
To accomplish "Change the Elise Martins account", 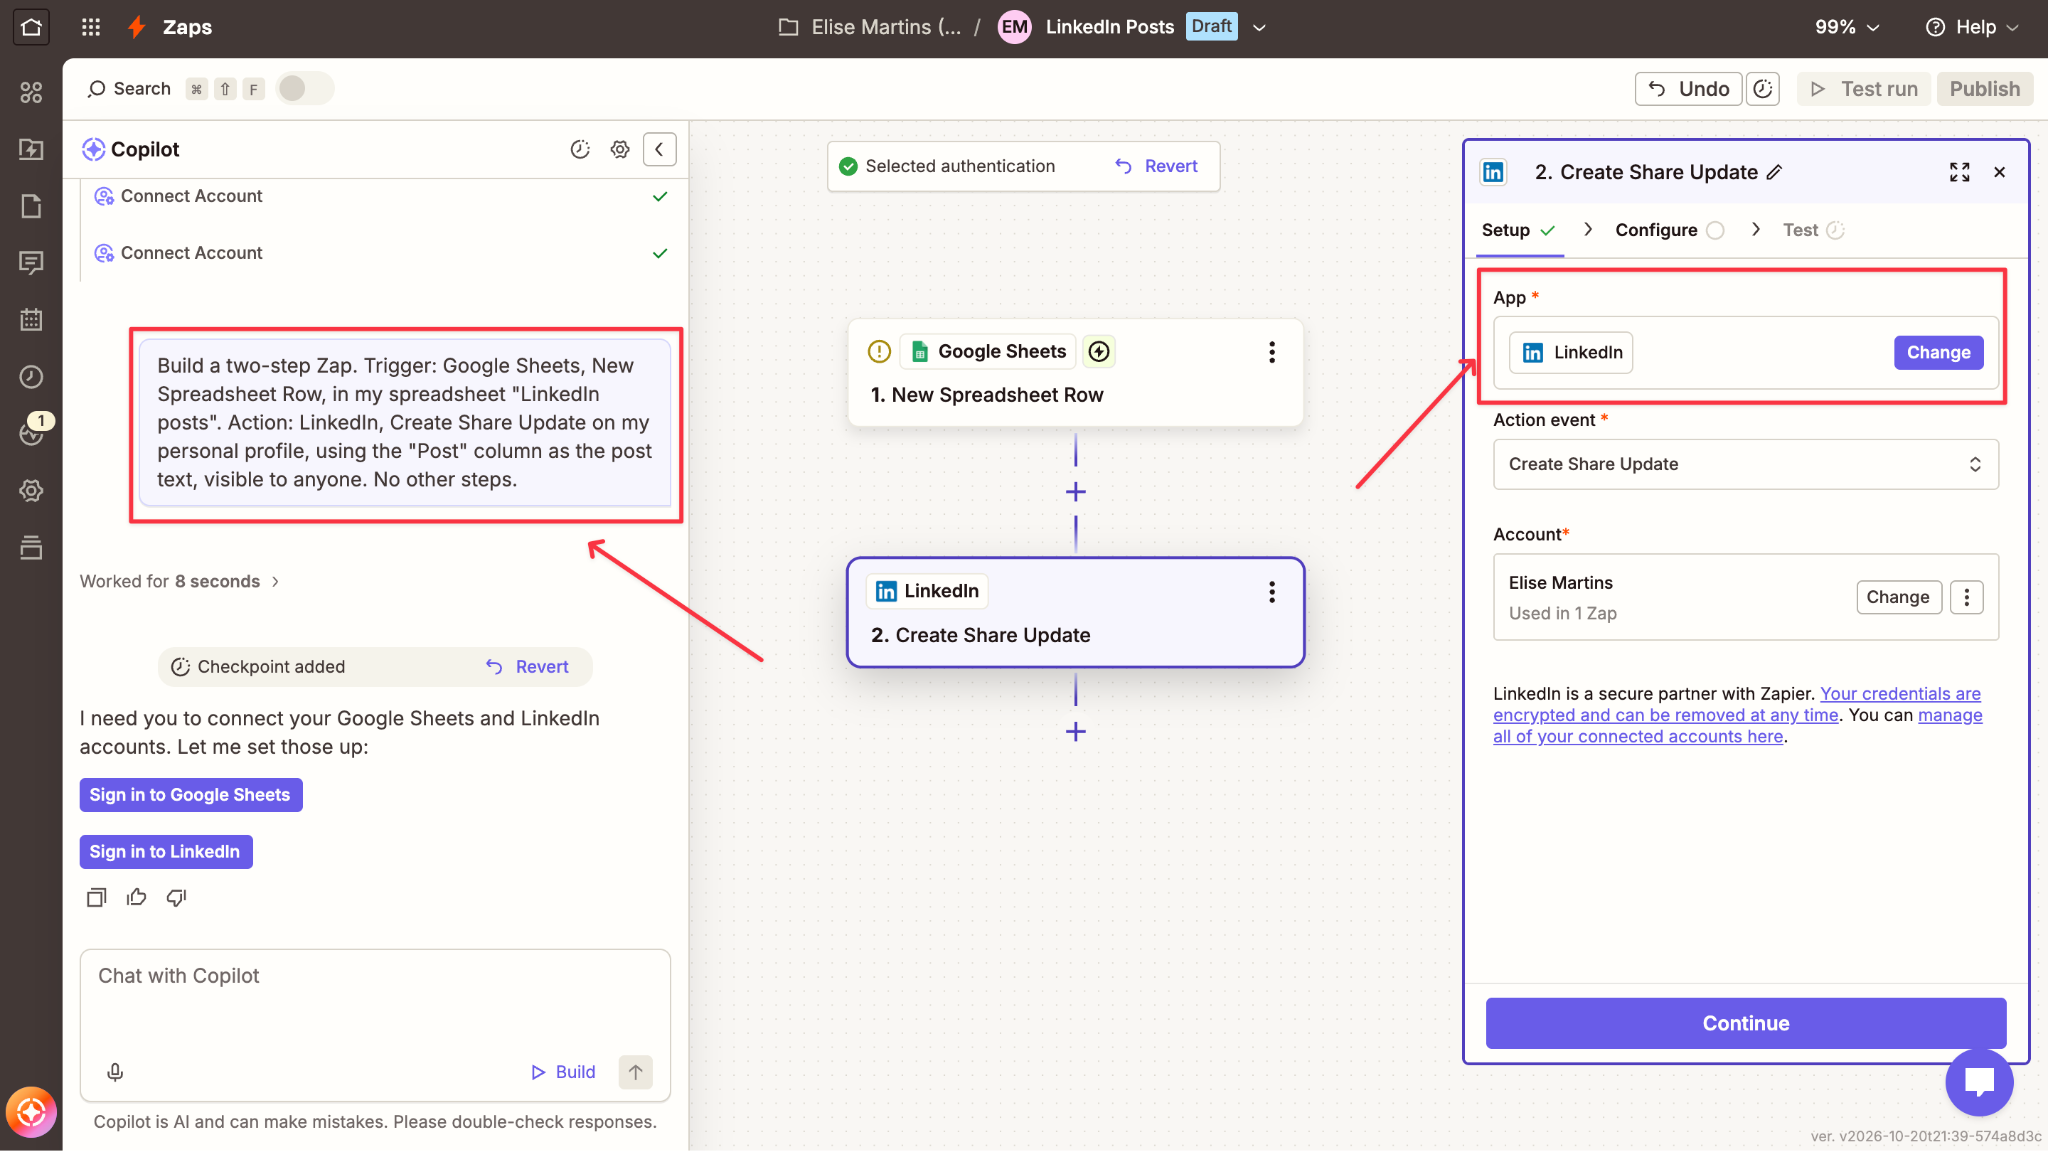I will click(1897, 597).
